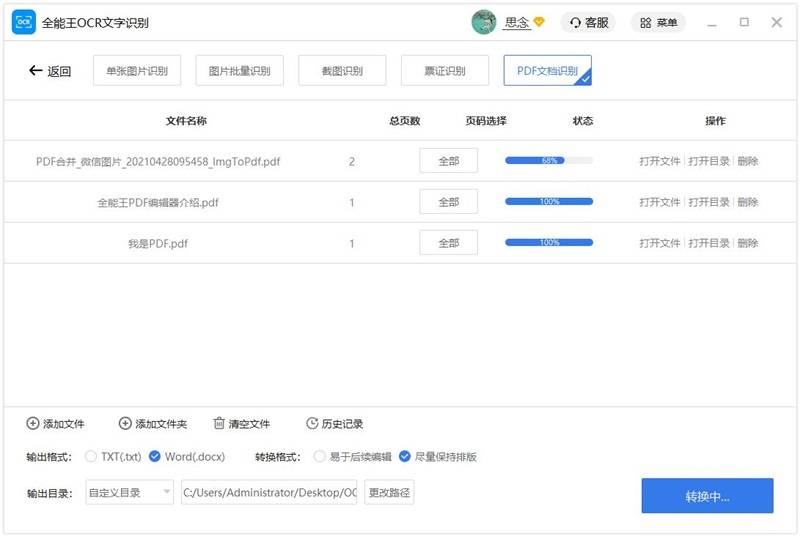Open the user avatar profile picture
The image size is (800, 536).
coord(484,22)
